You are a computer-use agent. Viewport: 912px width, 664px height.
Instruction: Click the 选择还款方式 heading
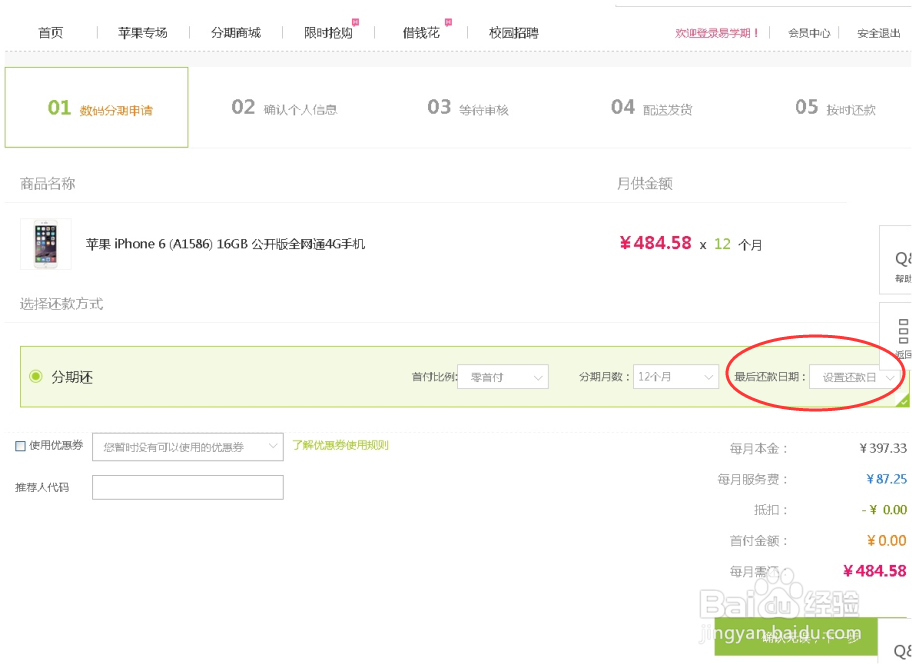[x=62, y=304]
